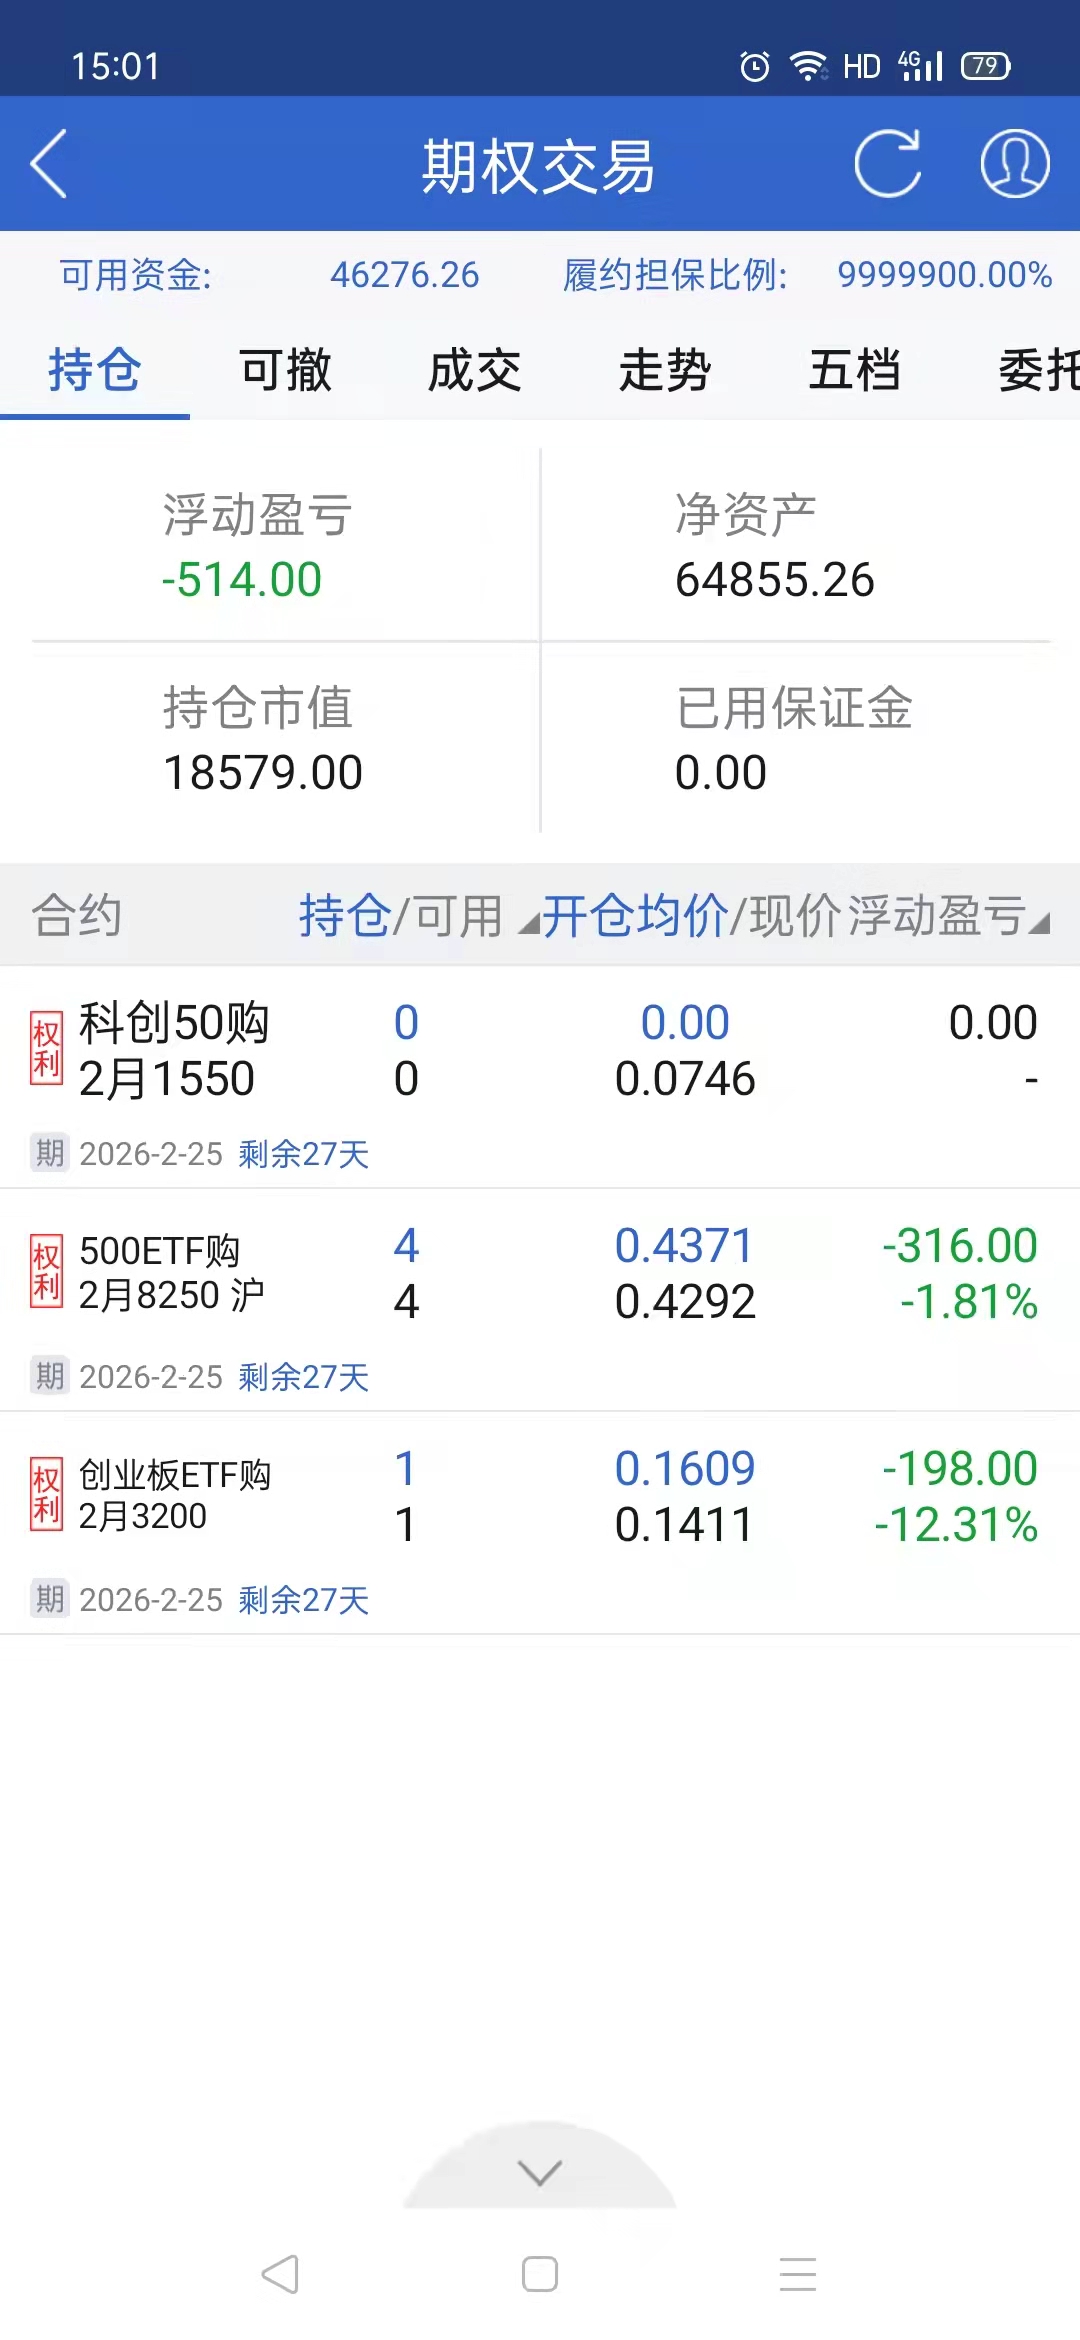Refresh the options trading data

[x=887, y=164]
